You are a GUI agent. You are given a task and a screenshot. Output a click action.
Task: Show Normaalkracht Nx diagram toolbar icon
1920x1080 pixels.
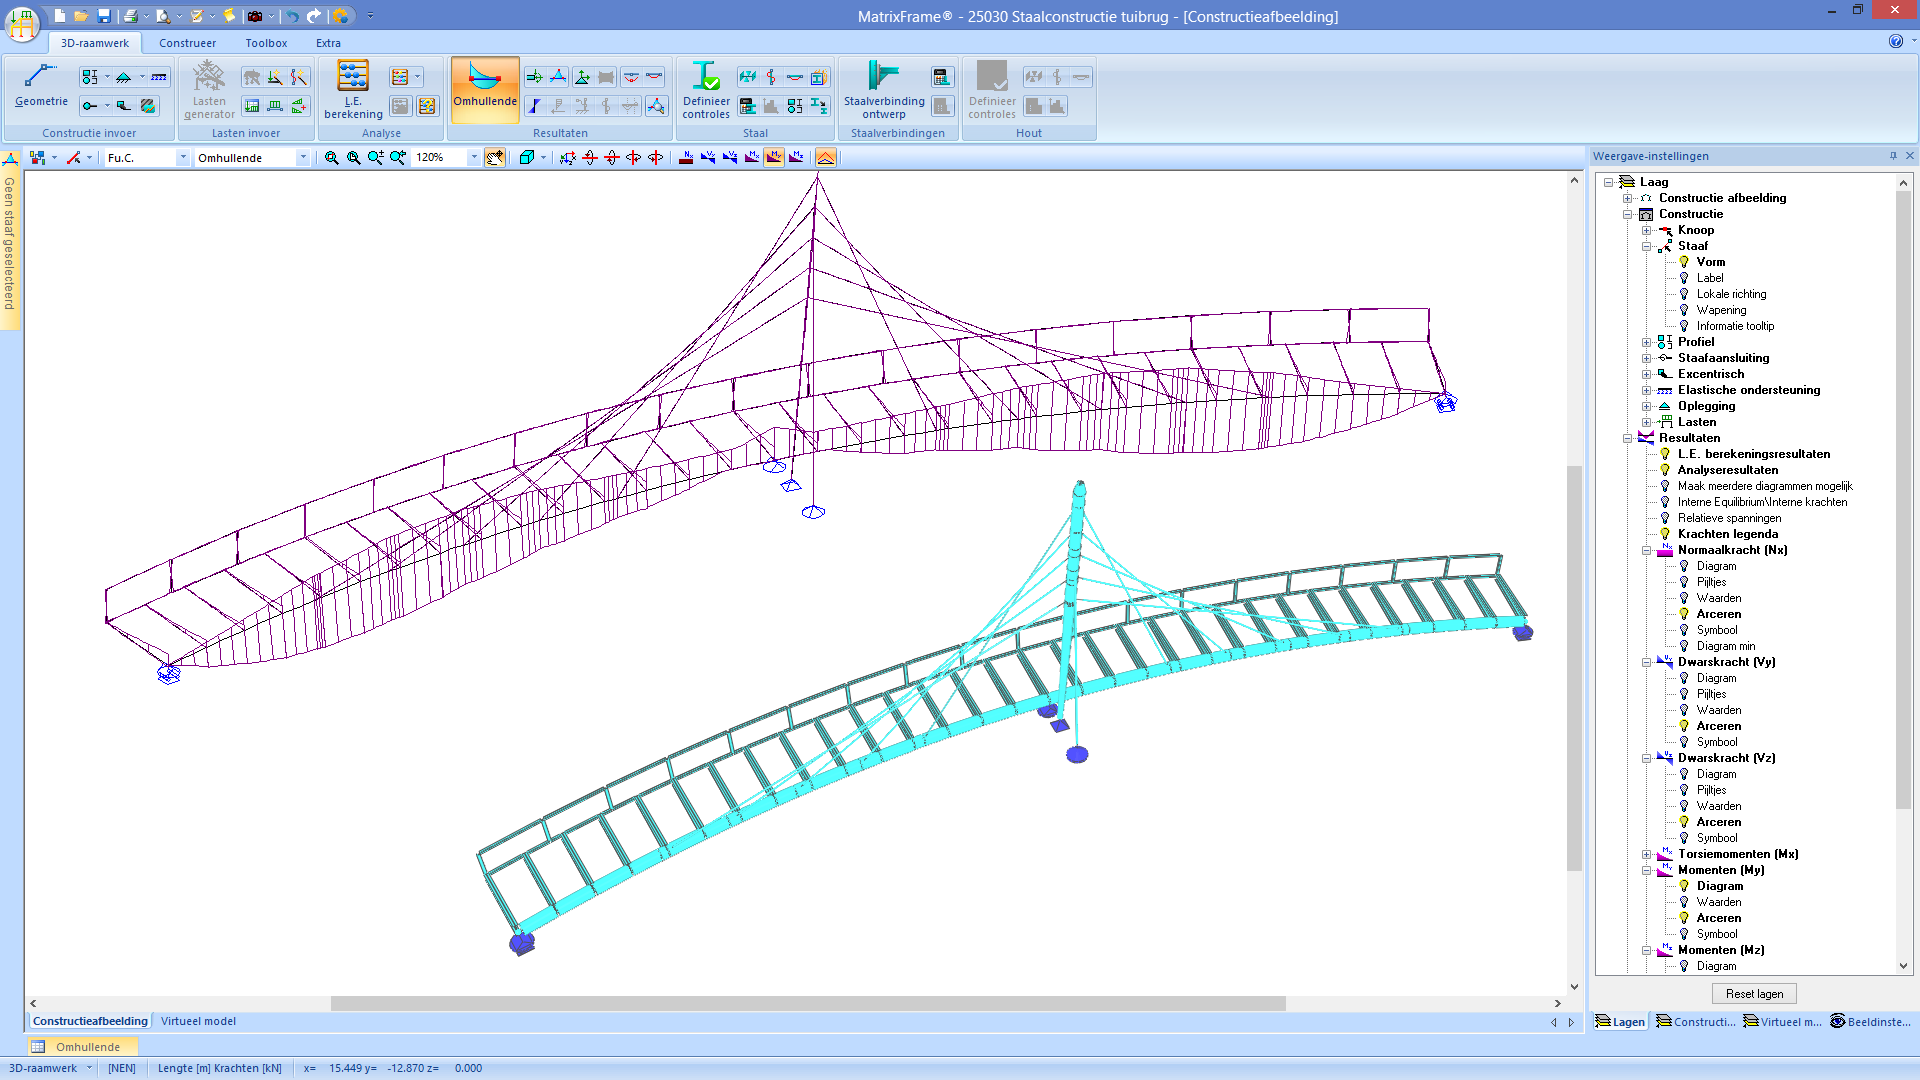(686, 158)
